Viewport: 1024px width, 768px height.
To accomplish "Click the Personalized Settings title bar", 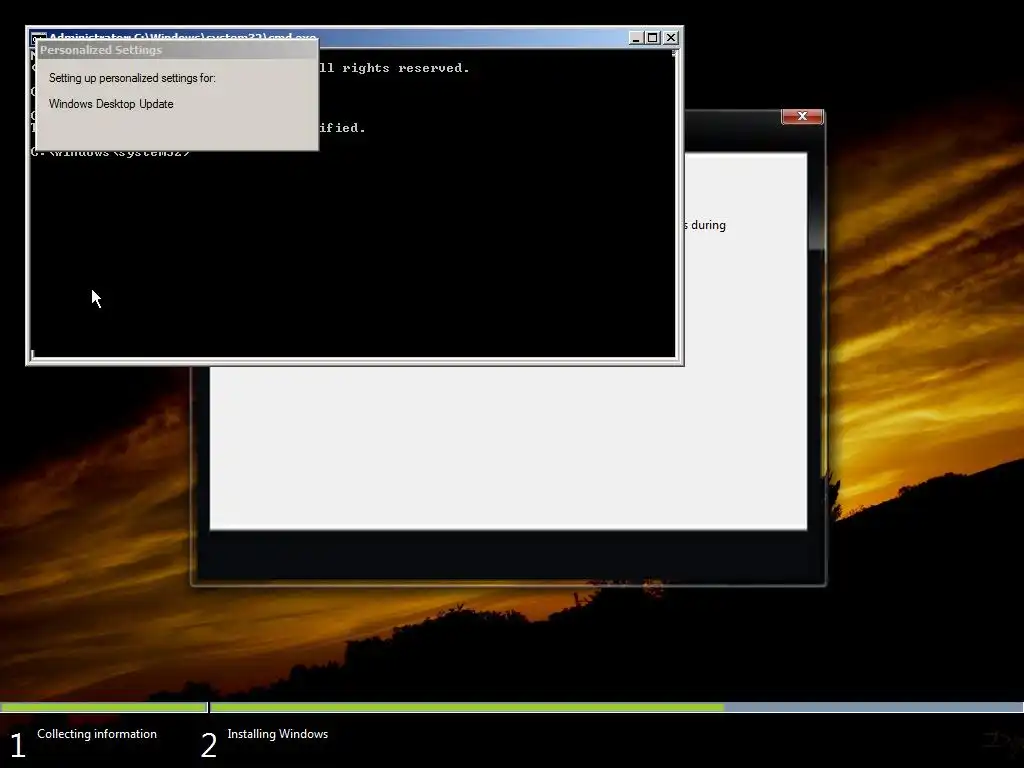I will coord(177,50).
